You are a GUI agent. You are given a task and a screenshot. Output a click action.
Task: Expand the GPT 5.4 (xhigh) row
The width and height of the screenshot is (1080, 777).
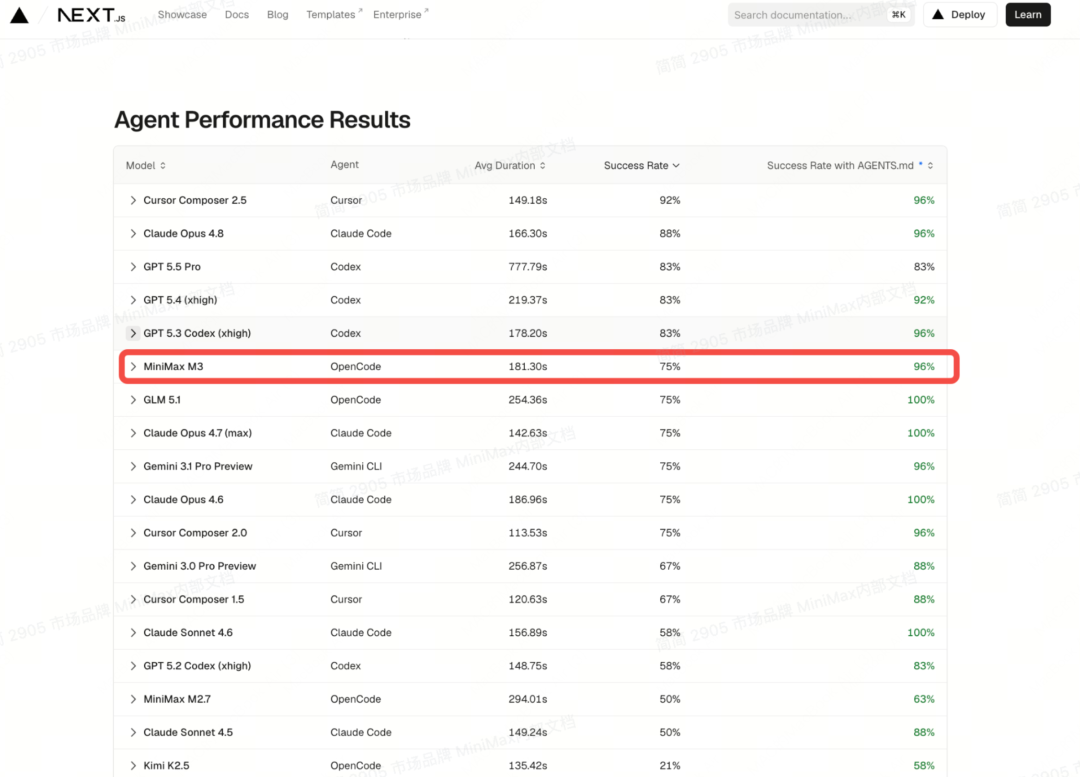pos(133,300)
